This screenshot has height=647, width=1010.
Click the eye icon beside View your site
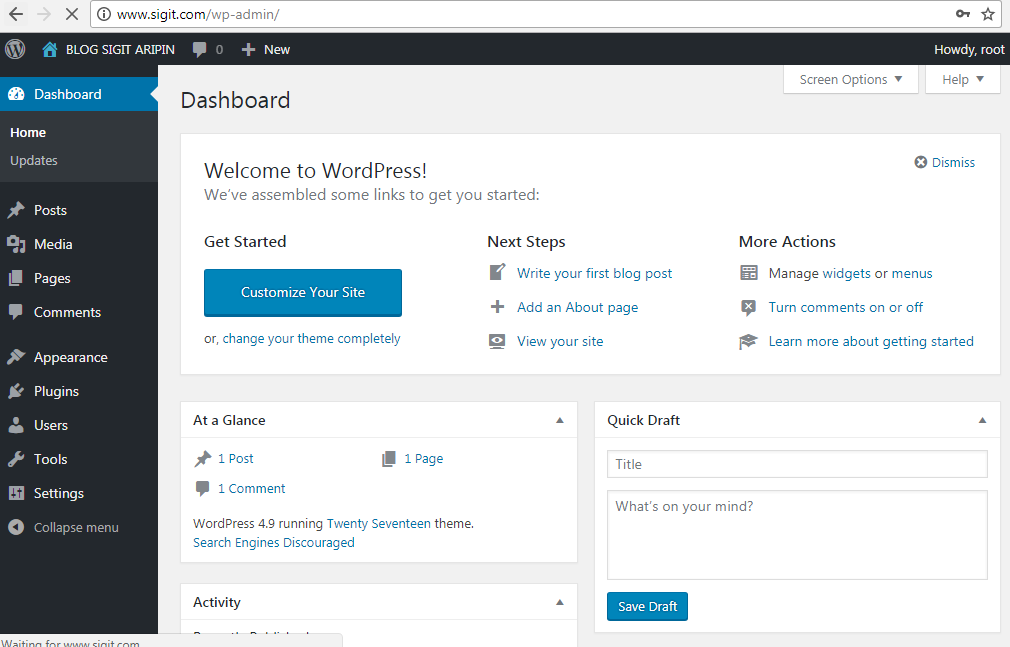pos(497,341)
